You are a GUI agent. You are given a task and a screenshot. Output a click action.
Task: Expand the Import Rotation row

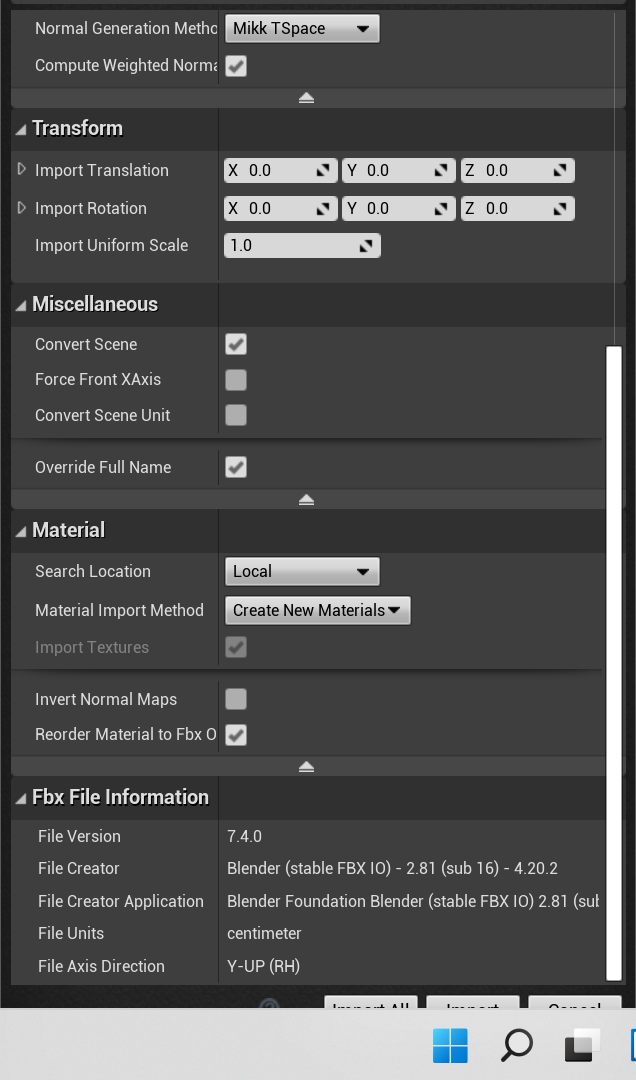(22, 208)
